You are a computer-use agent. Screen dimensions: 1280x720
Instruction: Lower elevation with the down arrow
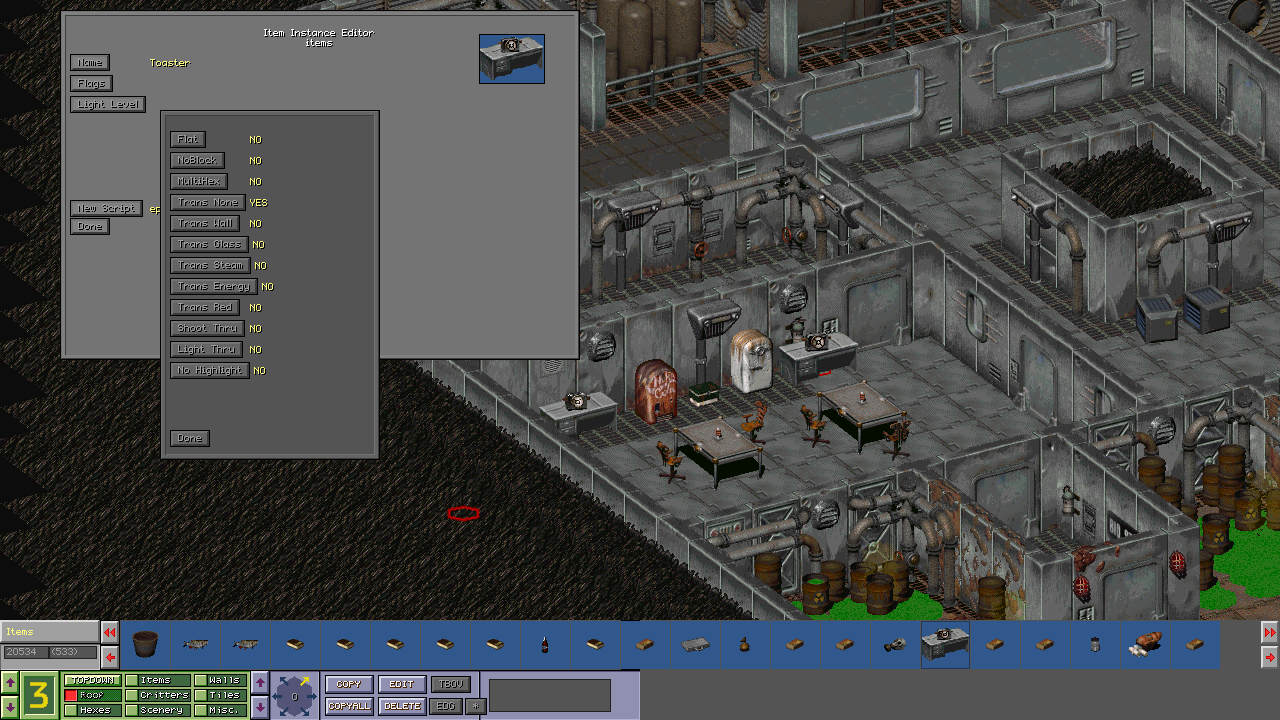click(x=10, y=706)
